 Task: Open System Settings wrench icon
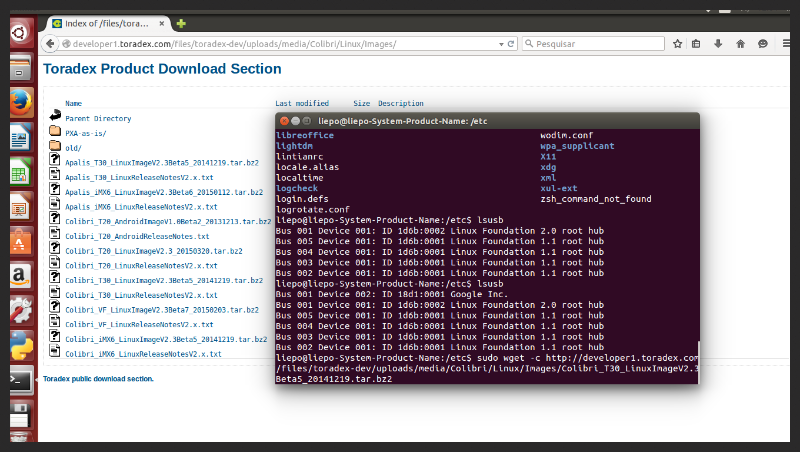pyautogui.click(x=21, y=310)
